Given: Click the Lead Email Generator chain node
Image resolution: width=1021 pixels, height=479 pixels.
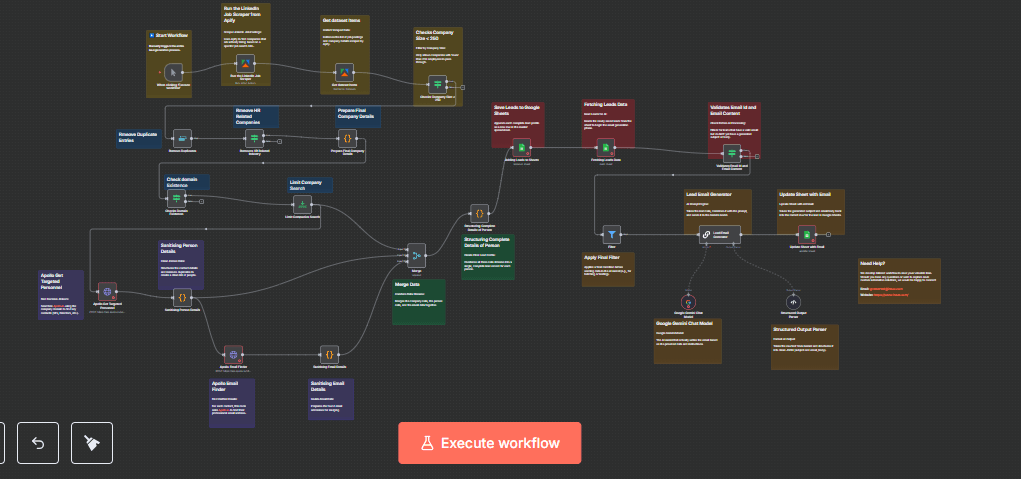Looking at the screenshot, I should (720, 234).
